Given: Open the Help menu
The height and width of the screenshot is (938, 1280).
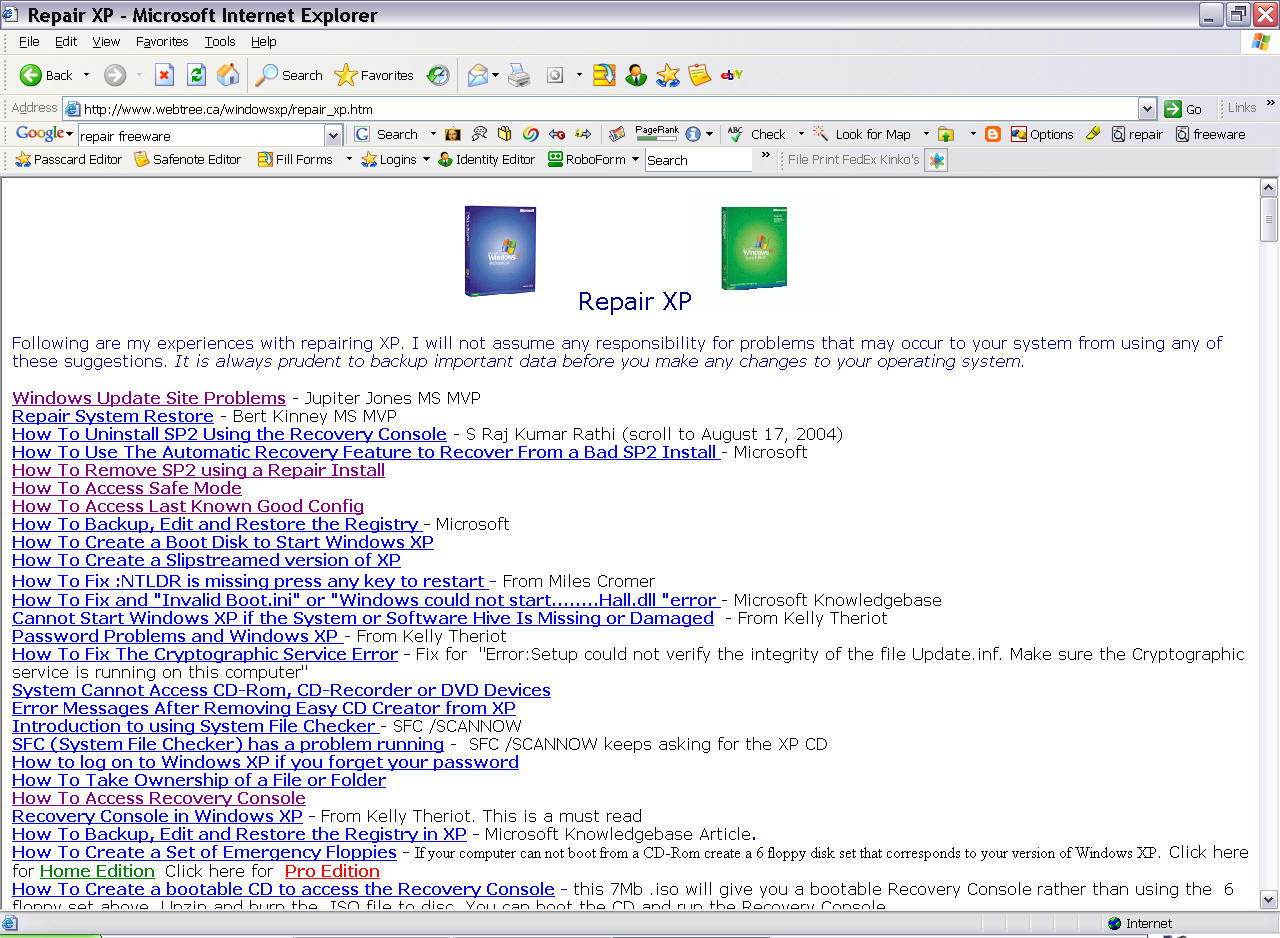Looking at the screenshot, I should [x=264, y=42].
